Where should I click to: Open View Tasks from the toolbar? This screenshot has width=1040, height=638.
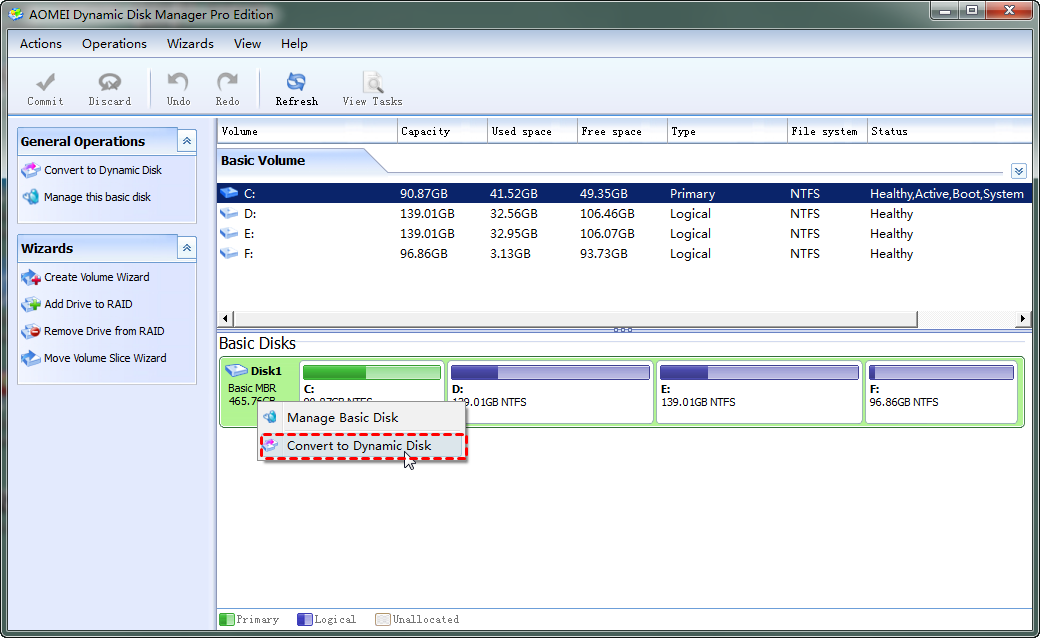tap(373, 88)
